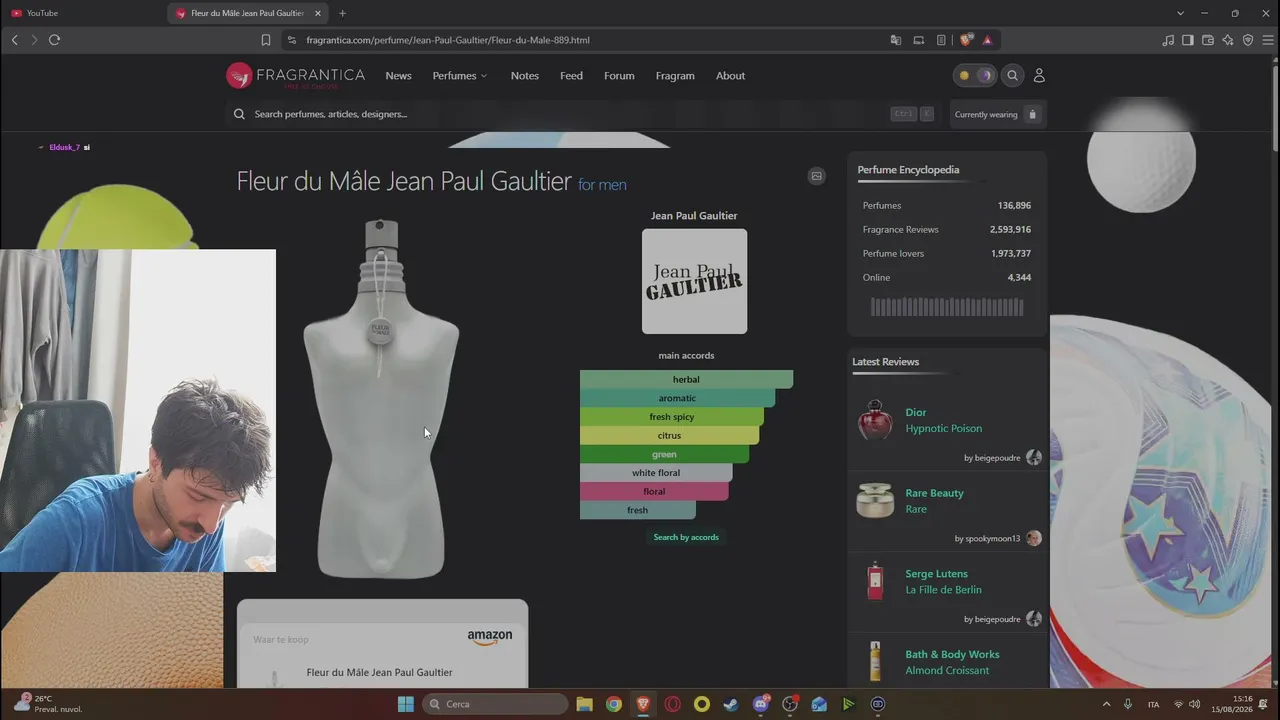Viewport: 1280px width, 720px height.
Task: Click the image gallery icon beside perfume title
Action: coord(817,176)
